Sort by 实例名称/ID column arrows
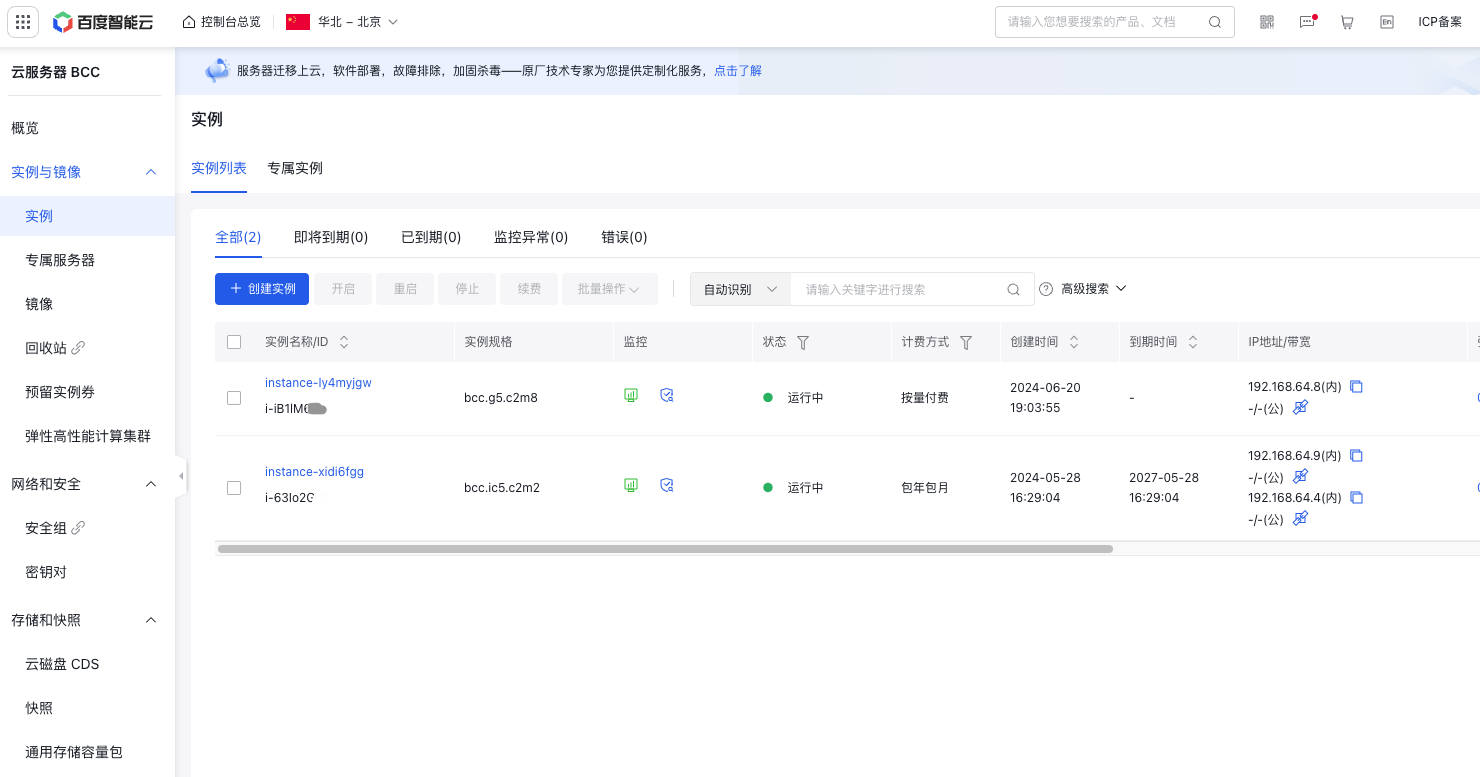 pyautogui.click(x=344, y=342)
